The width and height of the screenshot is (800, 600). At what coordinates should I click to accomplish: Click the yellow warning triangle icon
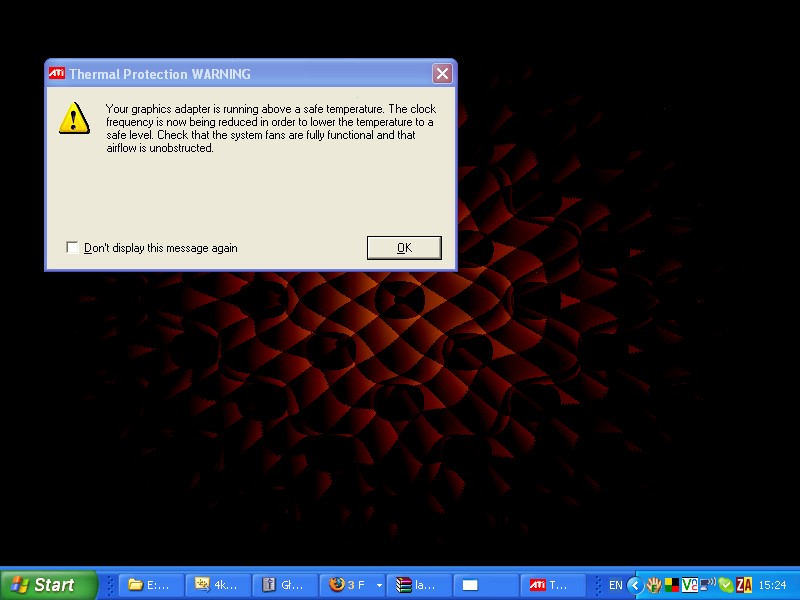(x=74, y=118)
